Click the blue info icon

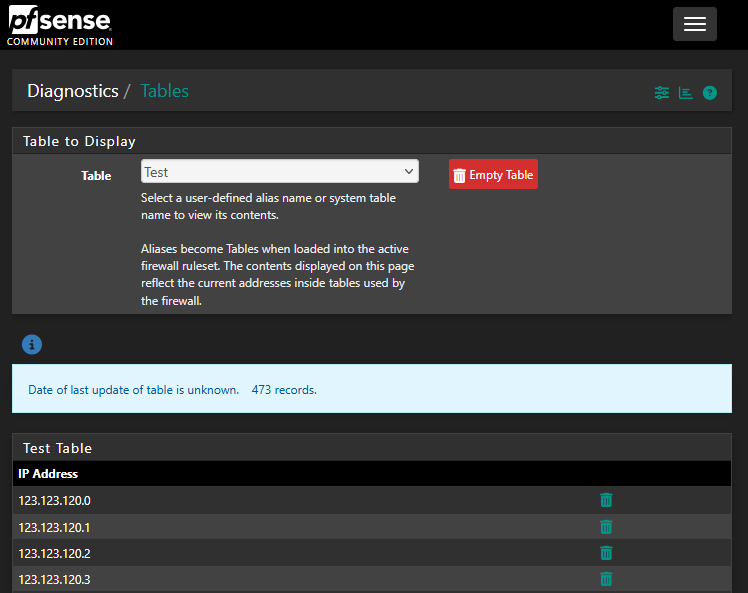(32, 345)
